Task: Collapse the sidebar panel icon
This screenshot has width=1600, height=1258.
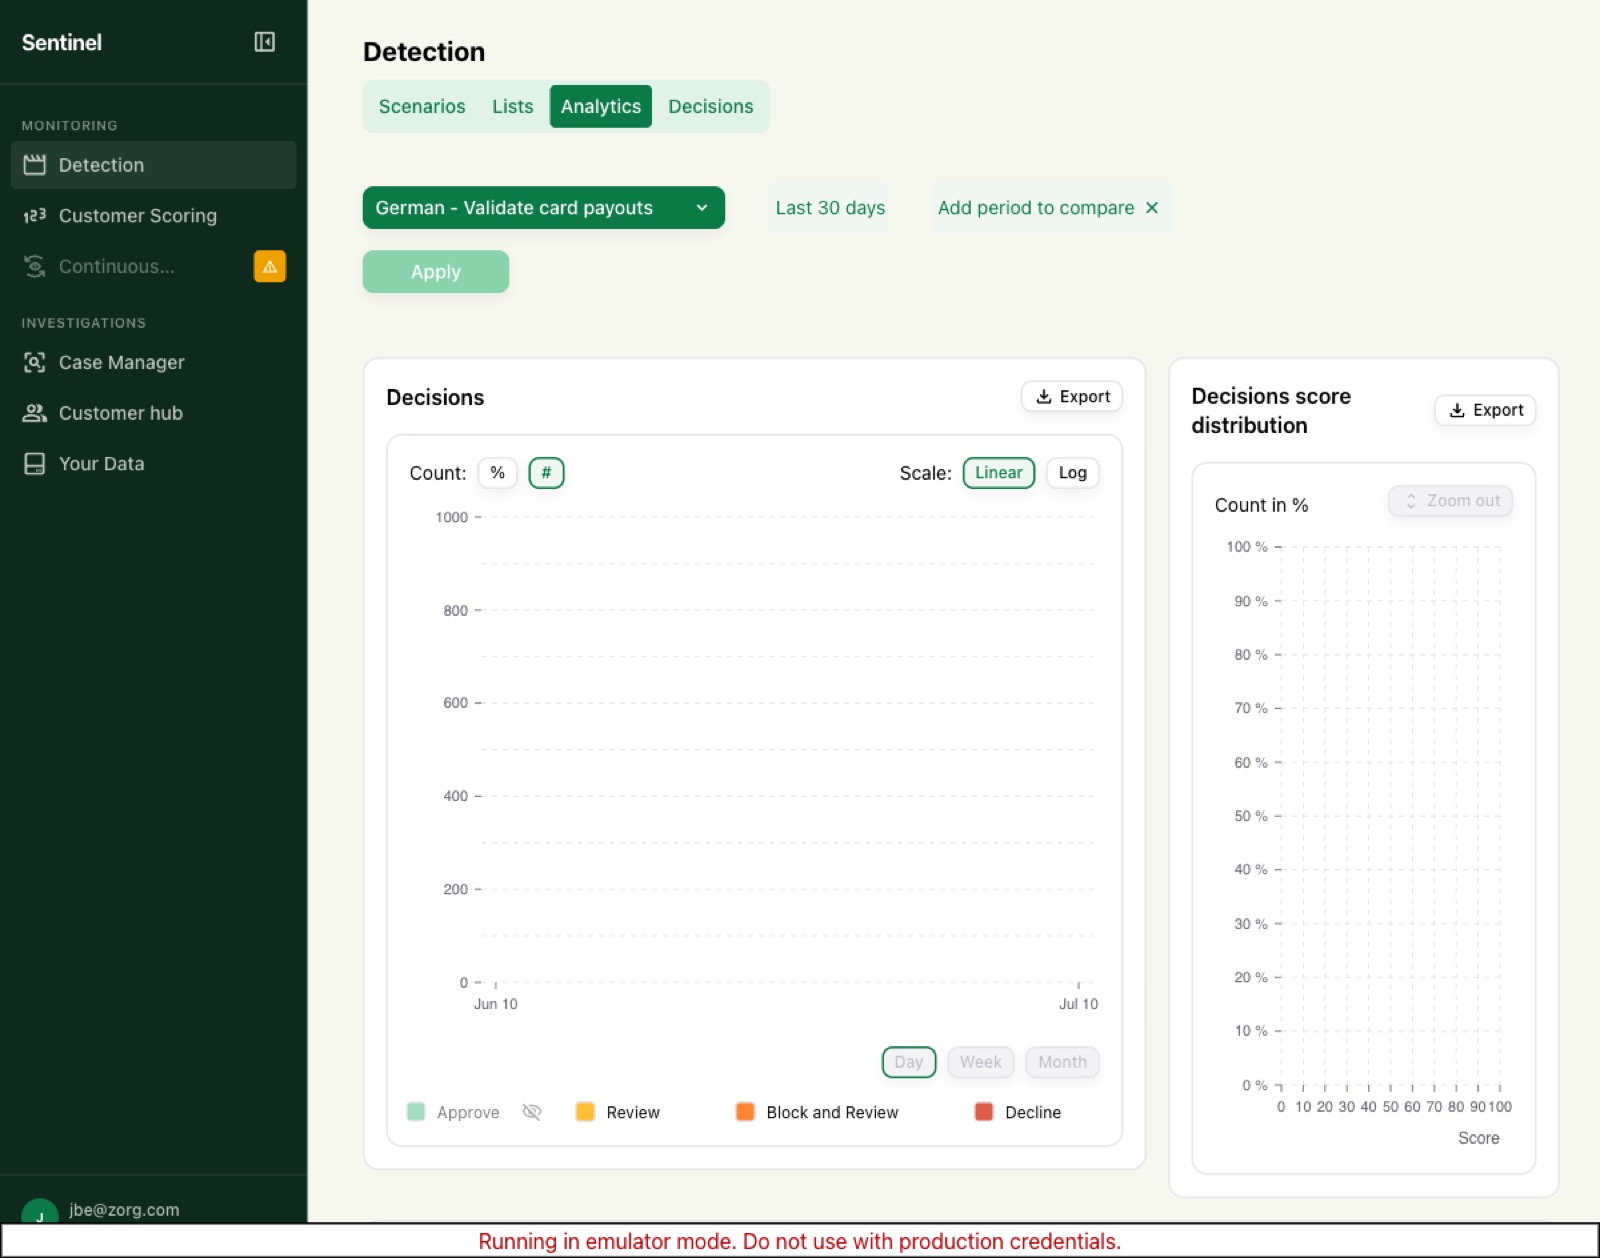Action: tap(264, 42)
